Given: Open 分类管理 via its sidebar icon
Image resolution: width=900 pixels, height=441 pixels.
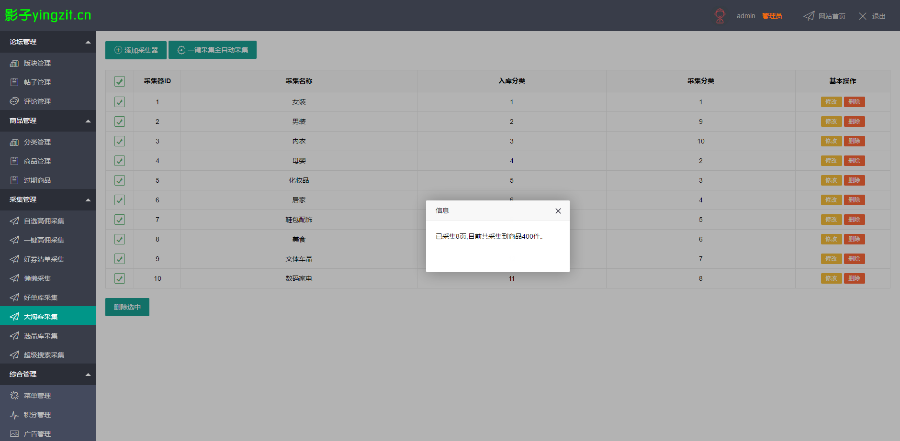Looking at the screenshot, I should coord(15,142).
